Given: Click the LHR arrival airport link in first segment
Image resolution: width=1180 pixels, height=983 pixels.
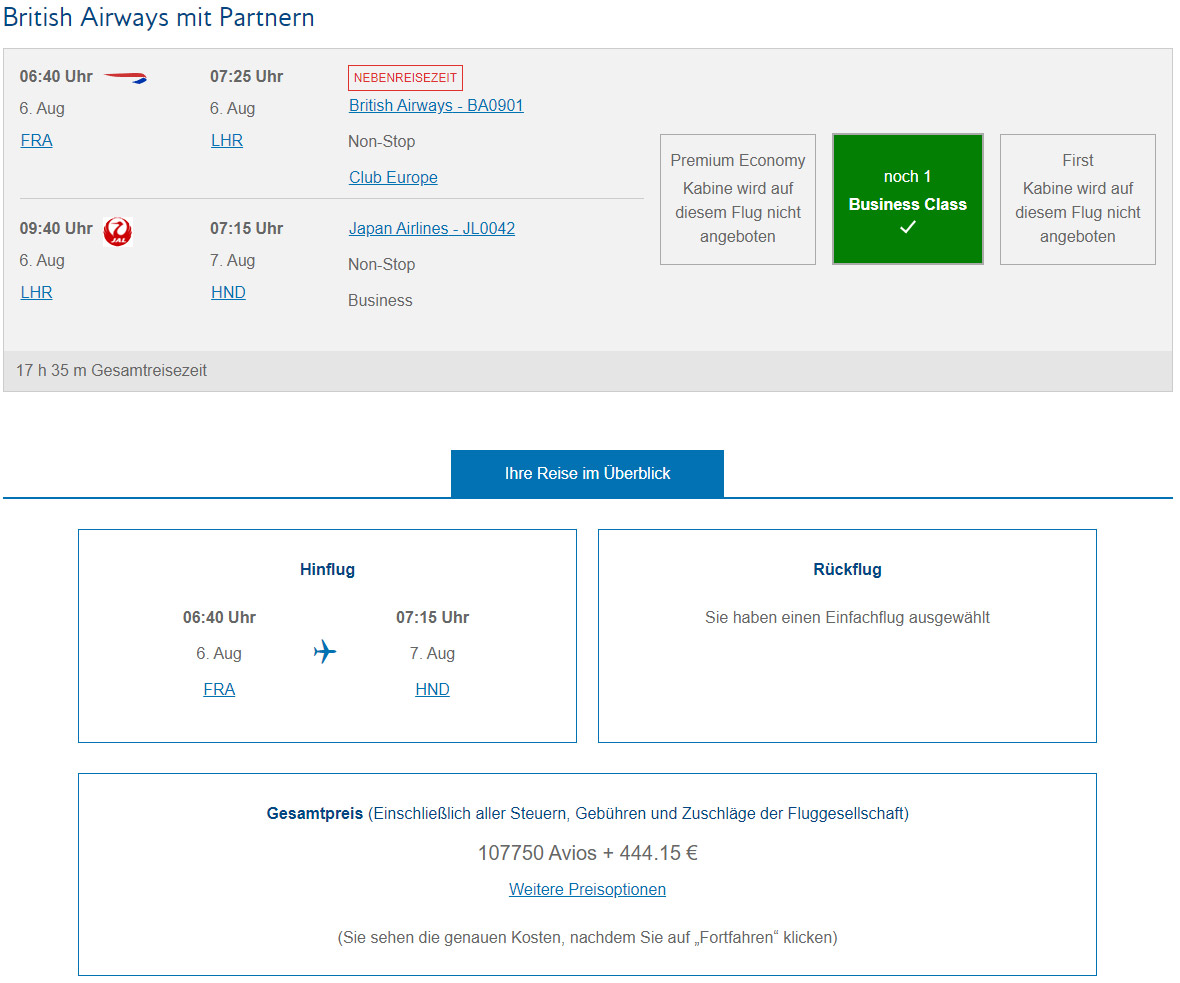Looking at the screenshot, I should tap(227, 141).
